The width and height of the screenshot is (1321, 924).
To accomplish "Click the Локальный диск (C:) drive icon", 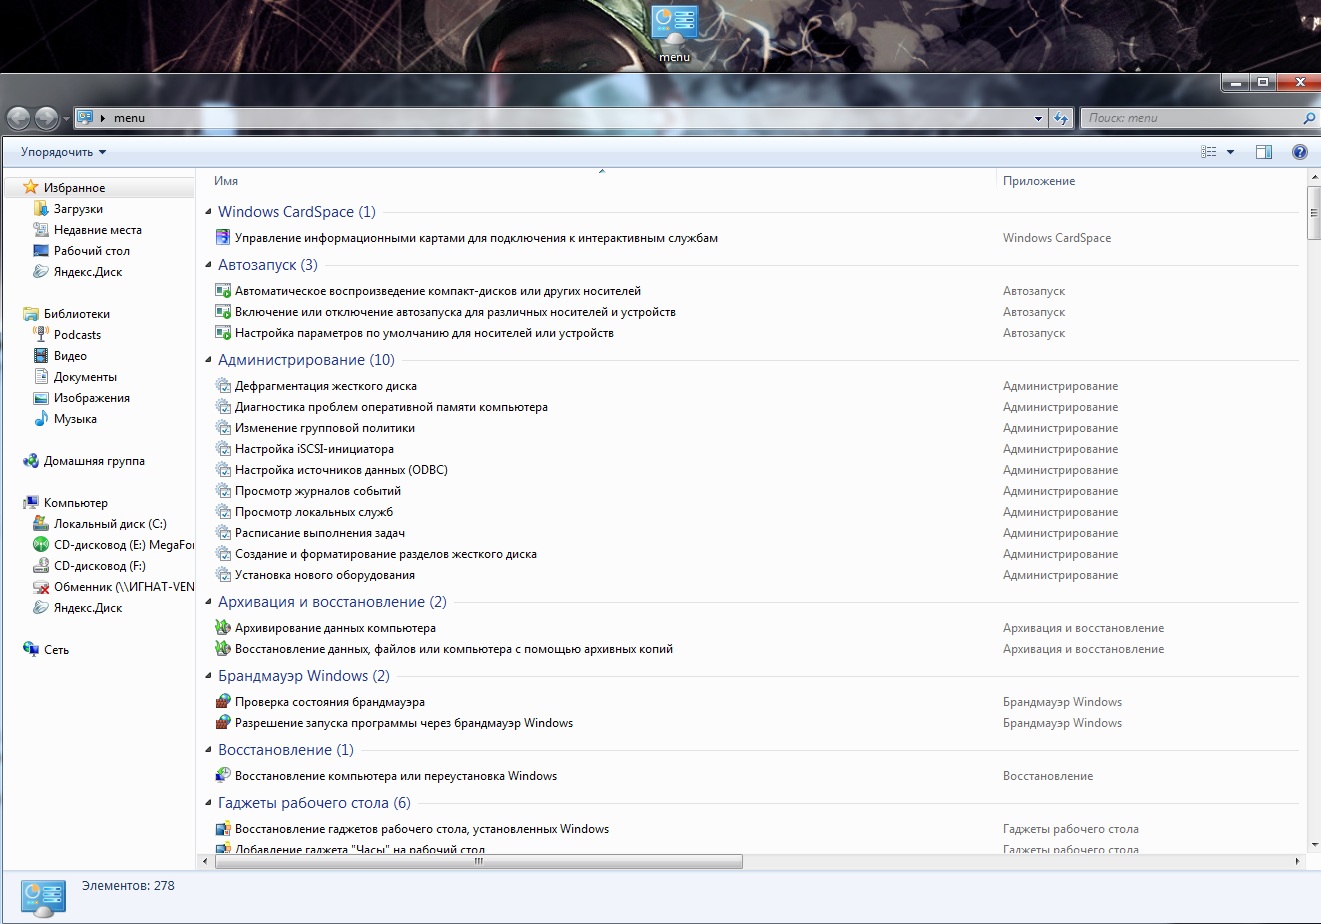I will pos(41,524).
